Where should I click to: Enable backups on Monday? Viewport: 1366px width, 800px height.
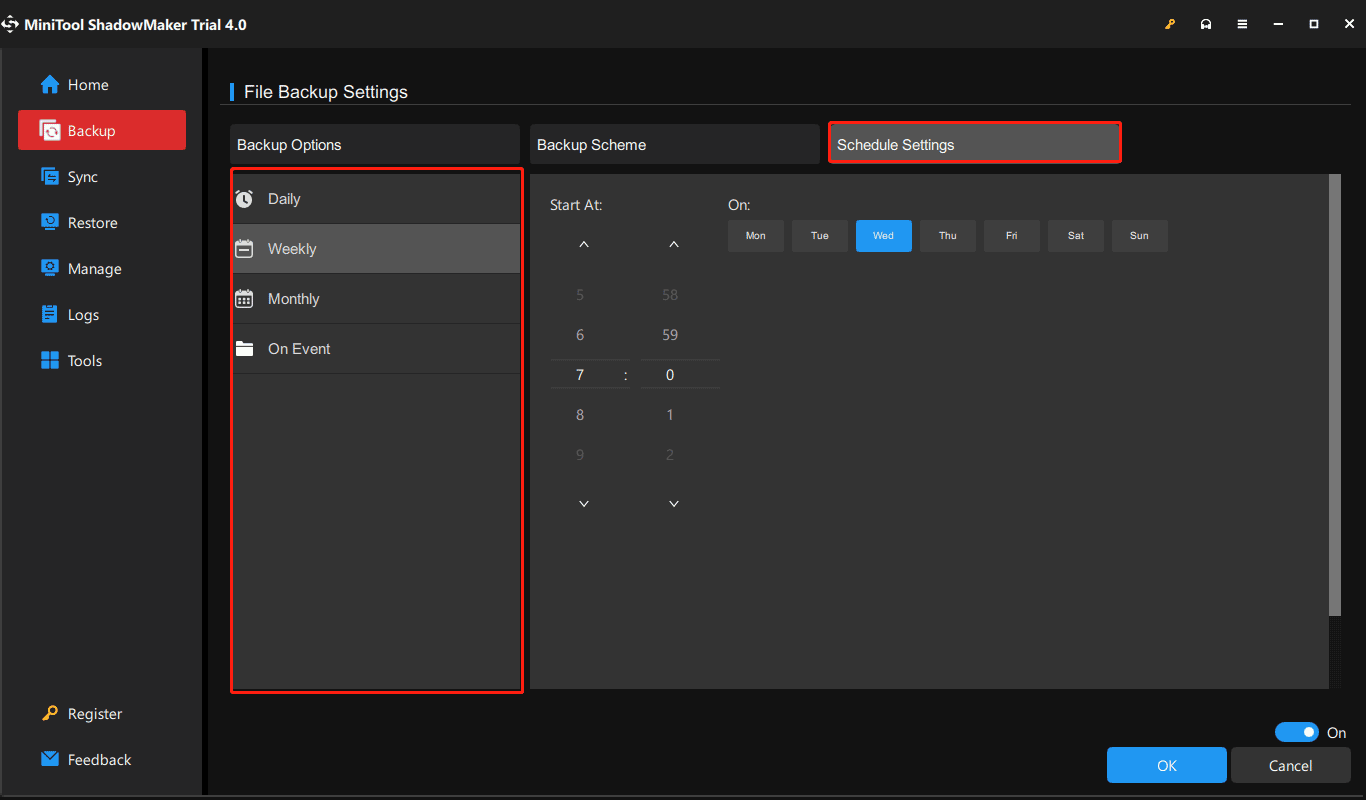[755, 235]
